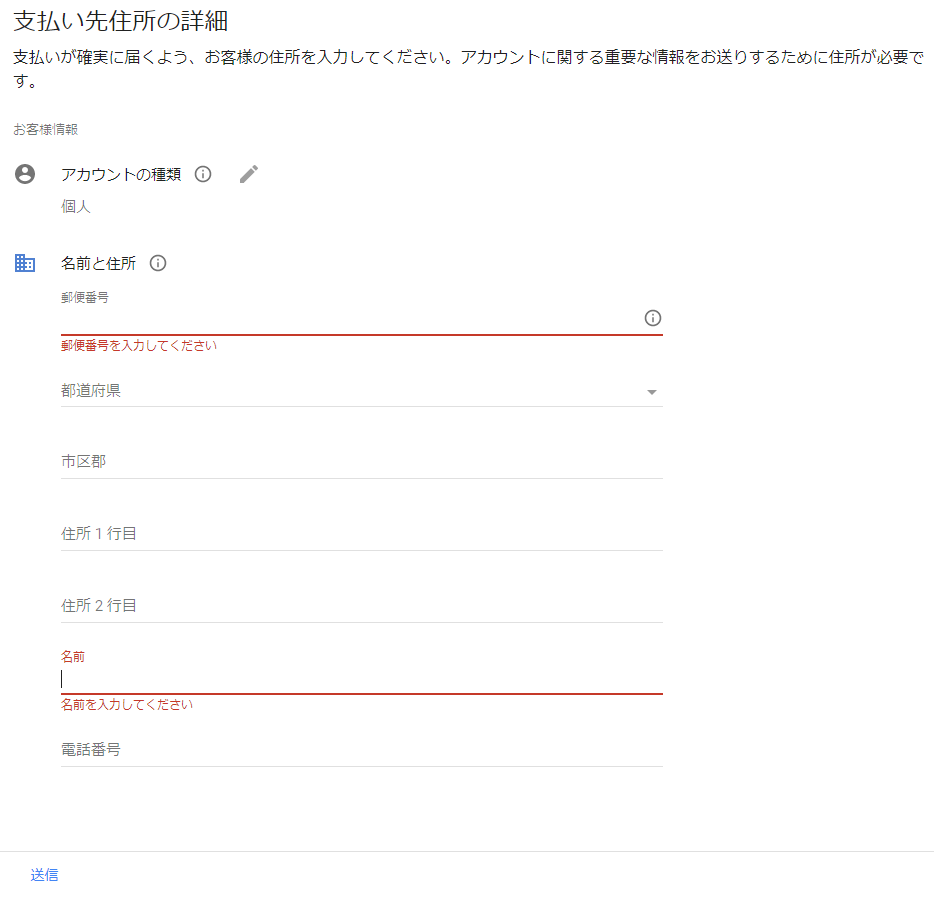Click the 名前を入力してください error text

tap(127, 704)
